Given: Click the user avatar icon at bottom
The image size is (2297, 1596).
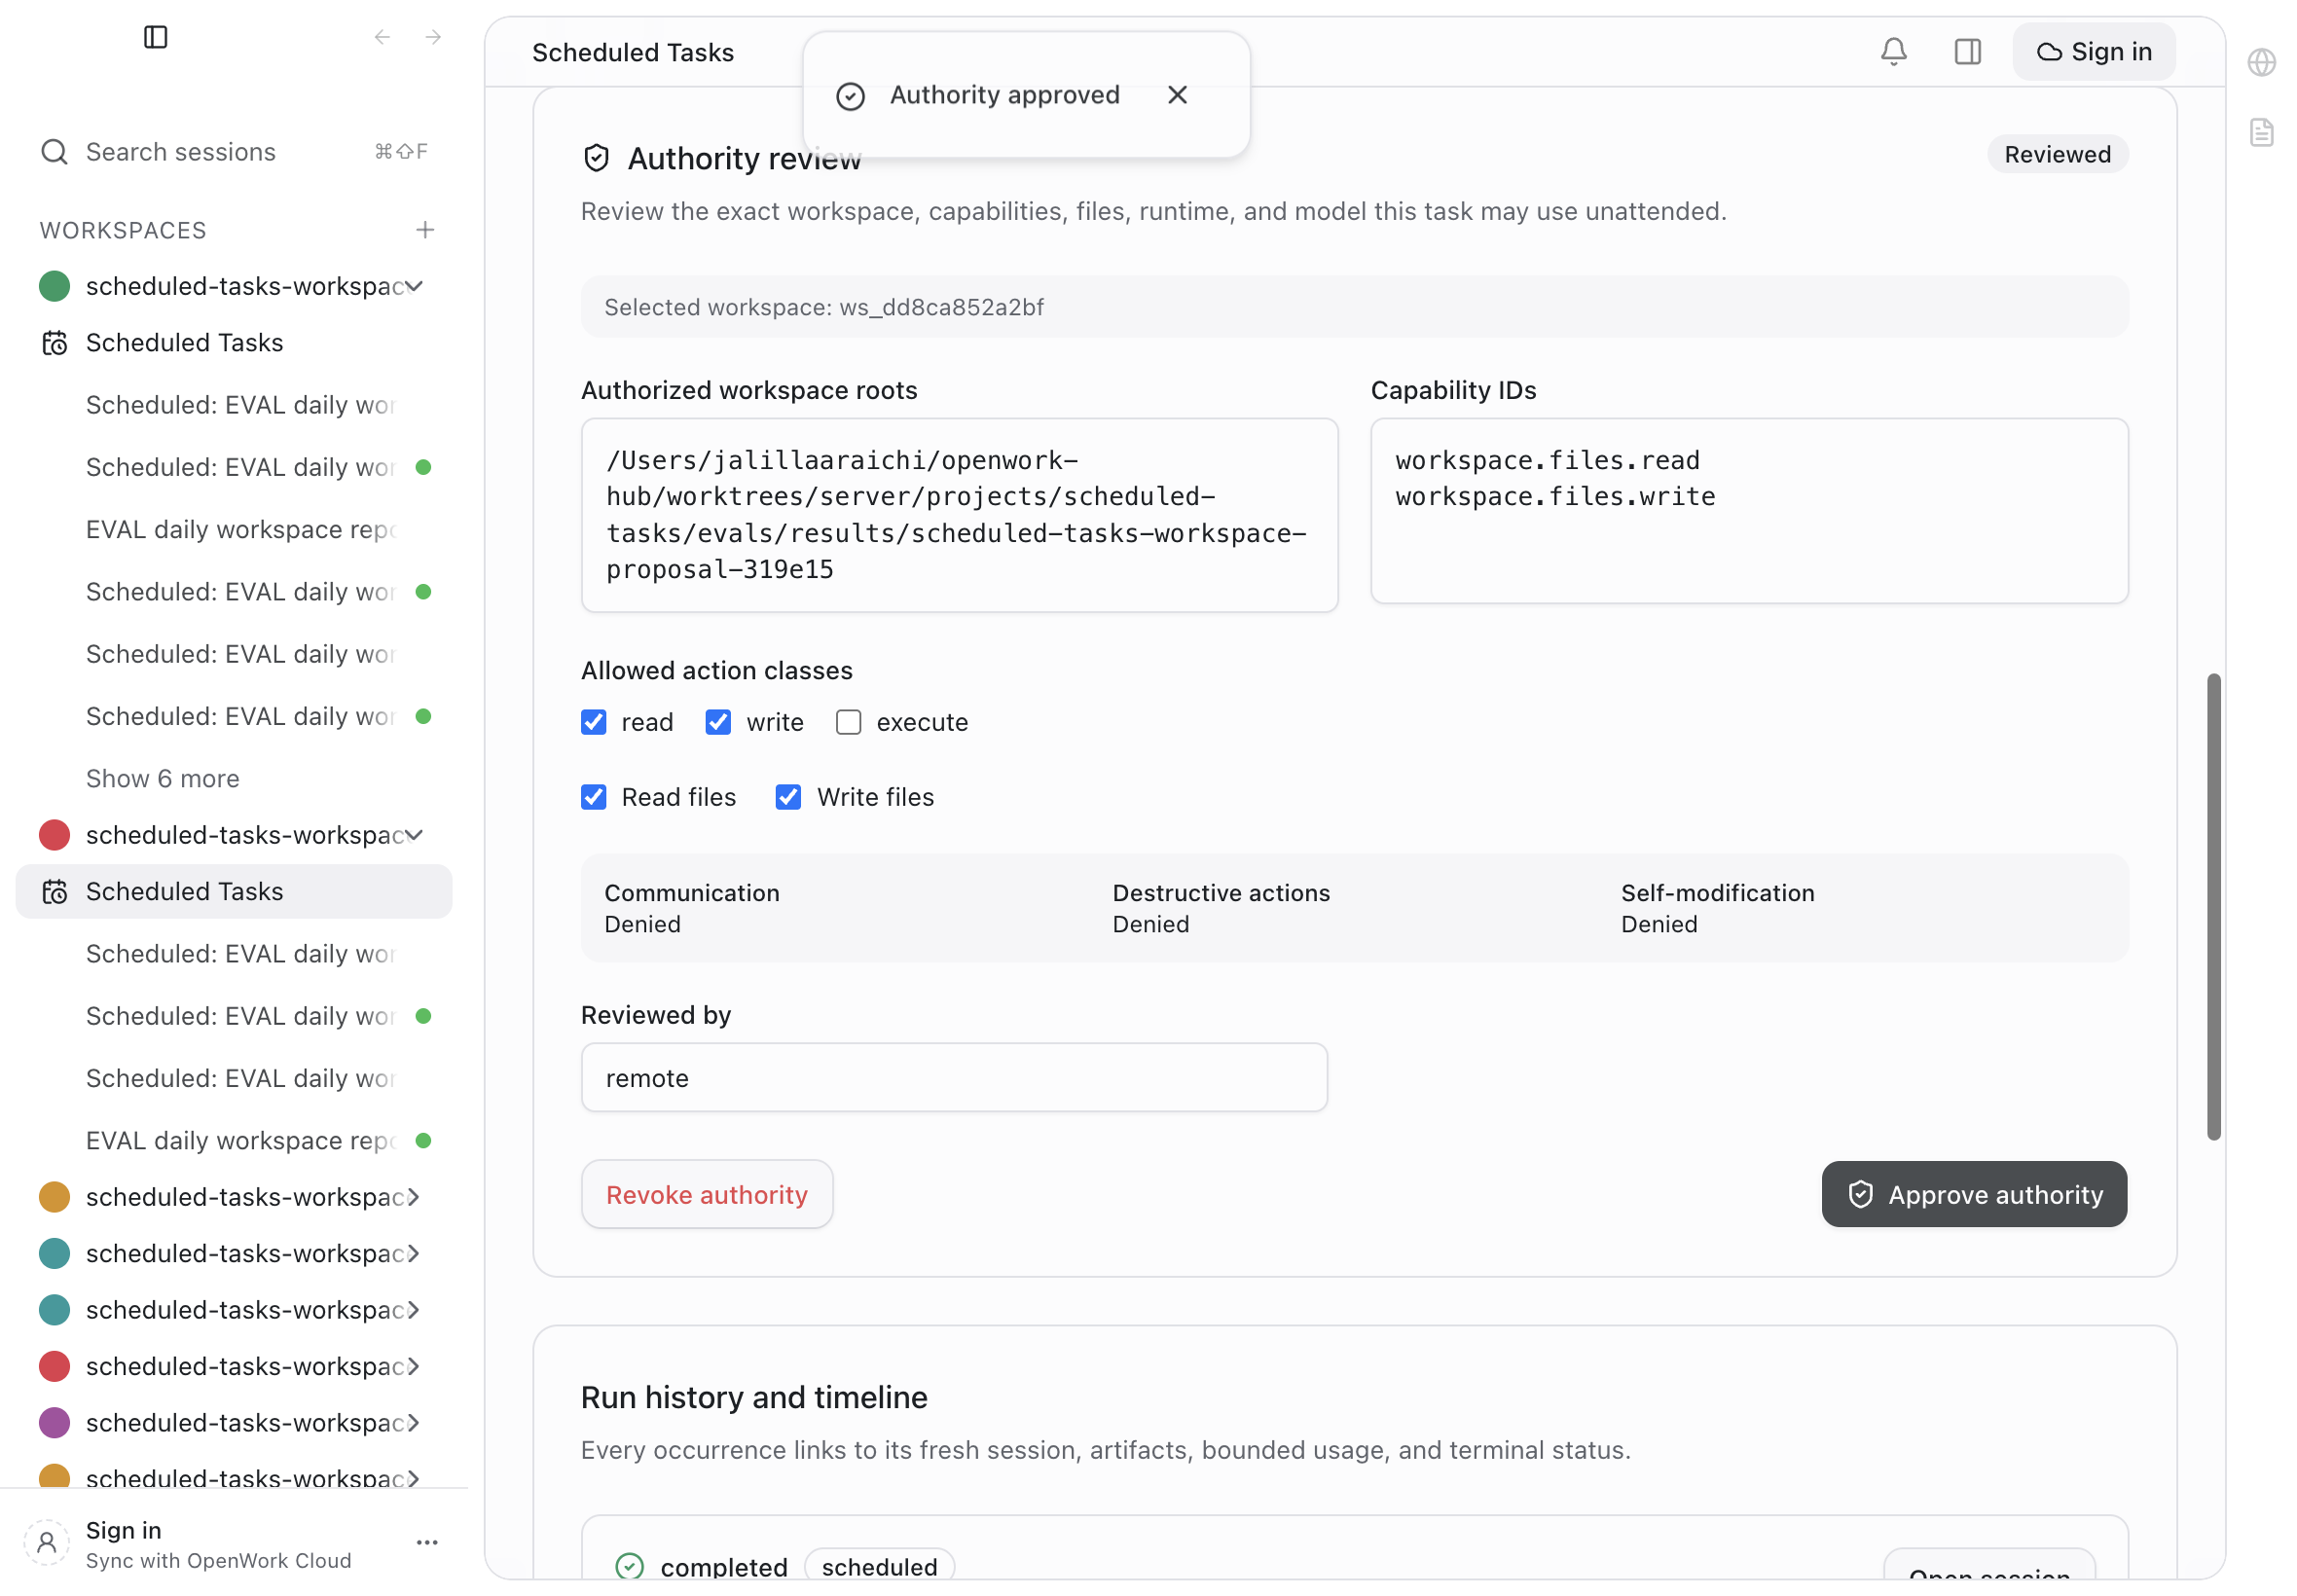Looking at the screenshot, I should point(46,1542).
